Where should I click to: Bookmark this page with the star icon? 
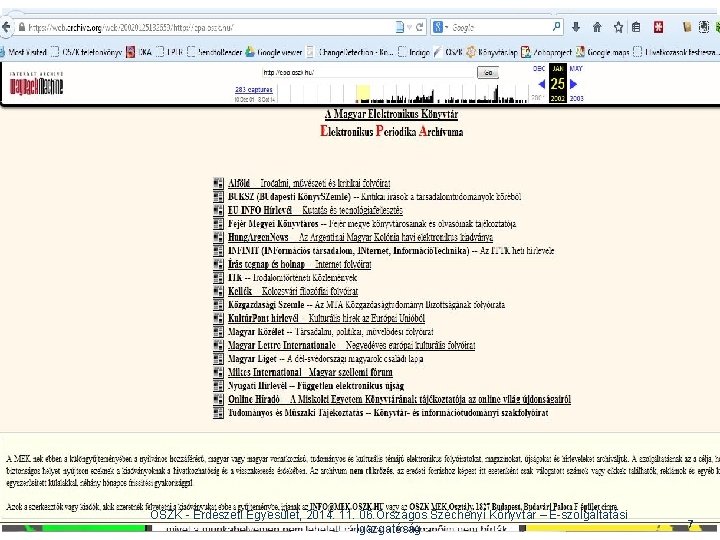click(x=618, y=27)
